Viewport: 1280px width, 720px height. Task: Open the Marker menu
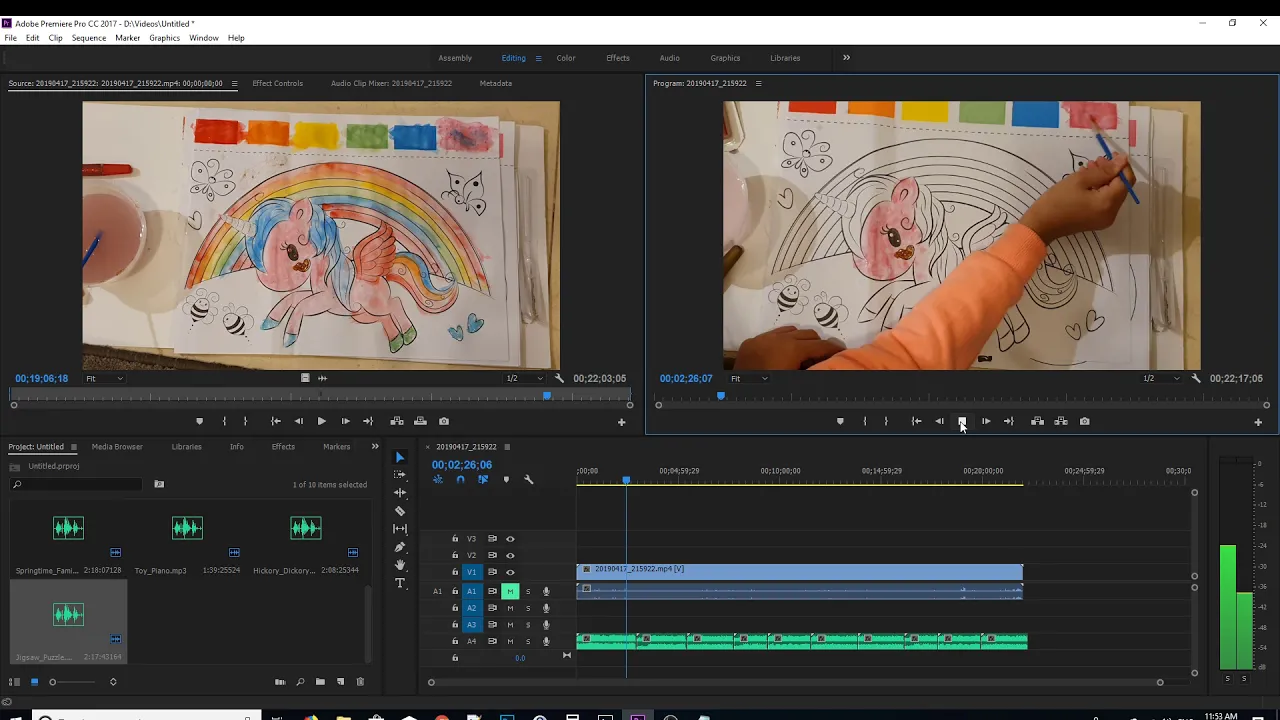pos(127,38)
